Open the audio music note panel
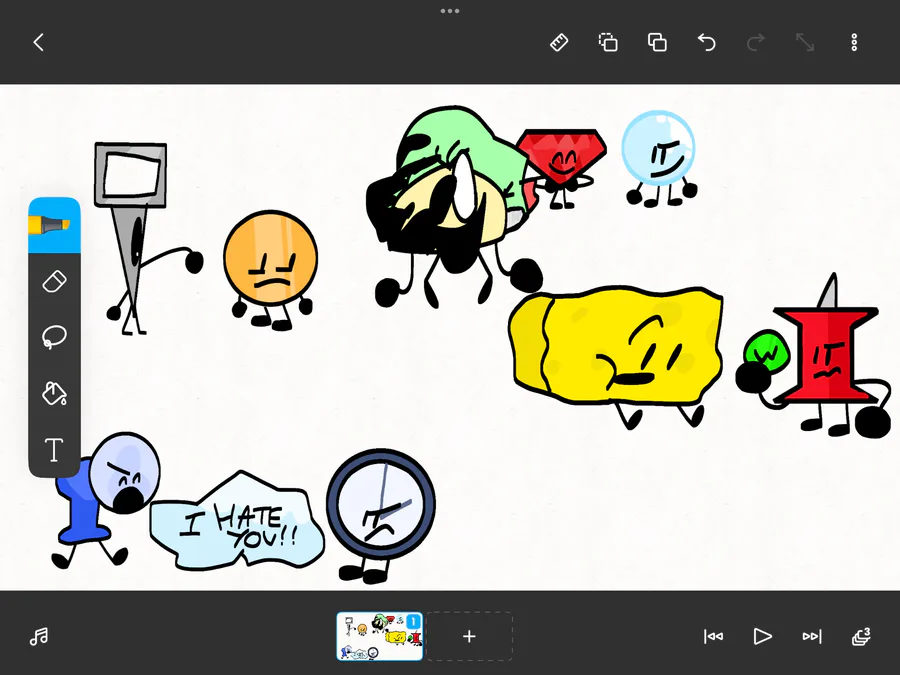This screenshot has height=675, width=900. point(39,637)
